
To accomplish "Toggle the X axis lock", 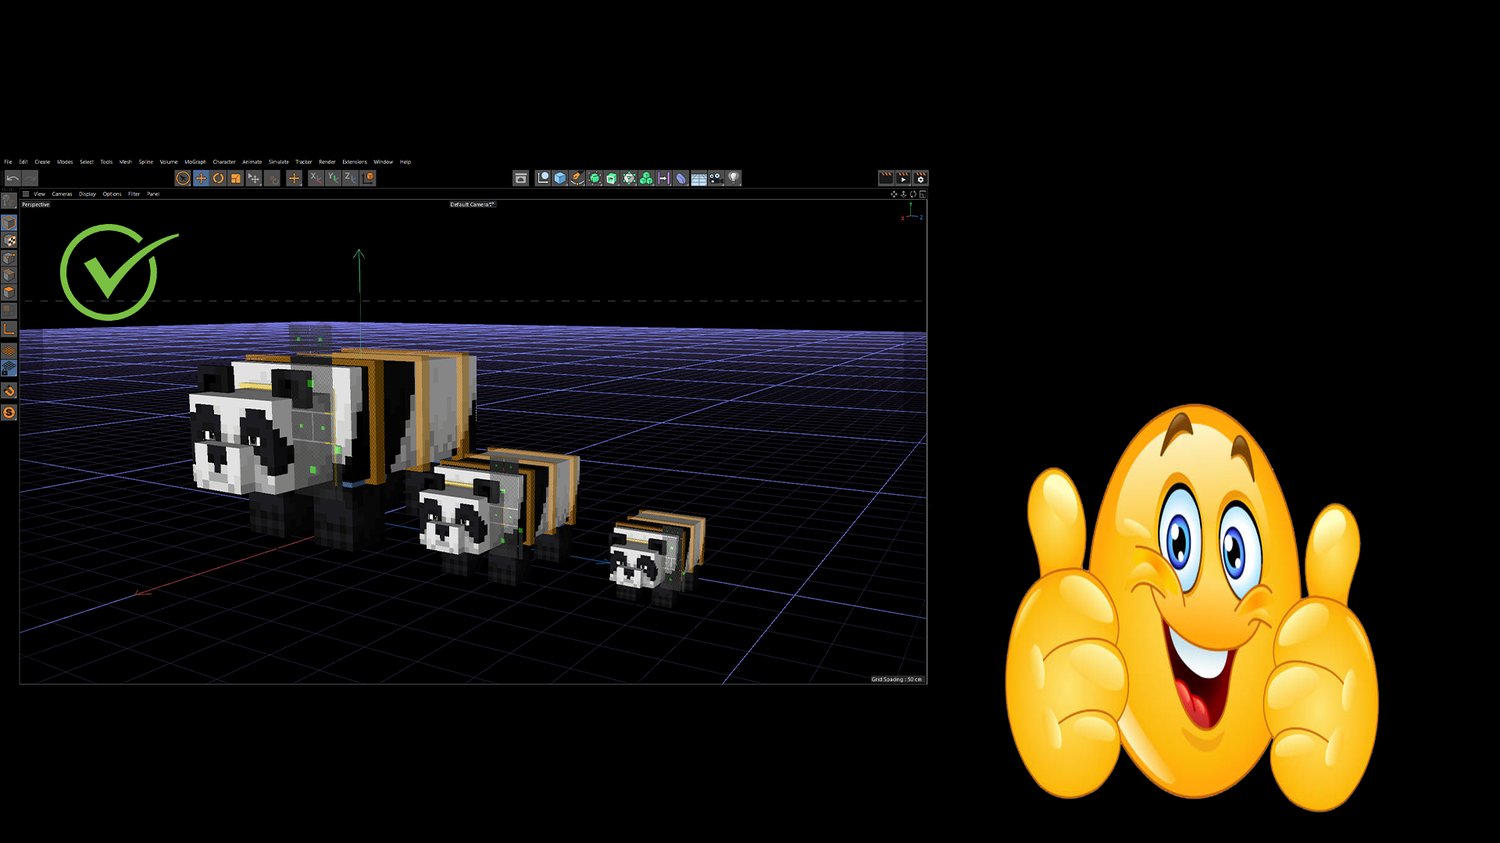I will 315,178.
